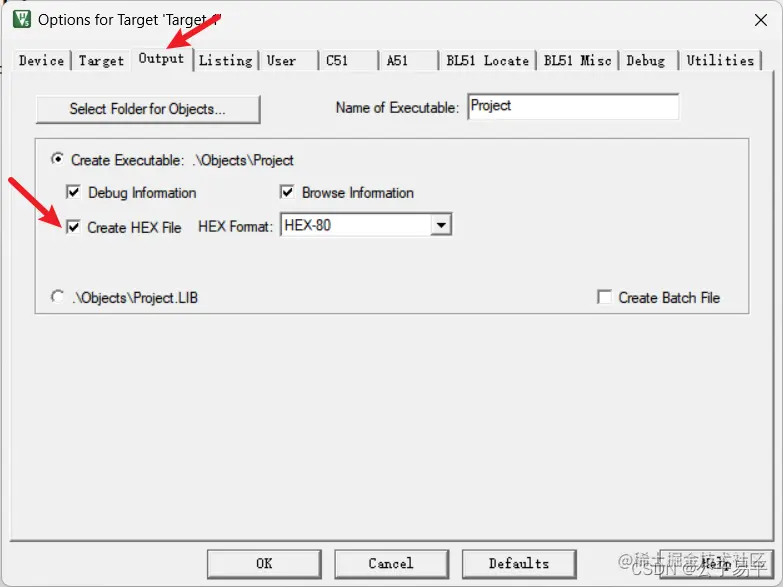Image resolution: width=783 pixels, height=587 pixels.
Task: Toggle the Browse Information checkbox
Action: 287,192
